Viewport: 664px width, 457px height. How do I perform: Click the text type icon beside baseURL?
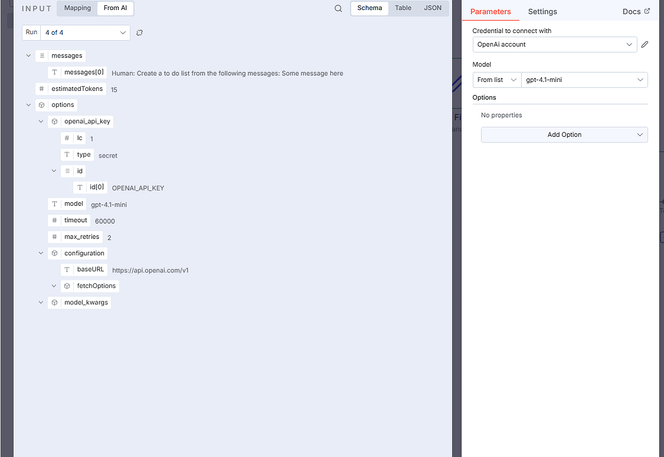coord(66,269)
